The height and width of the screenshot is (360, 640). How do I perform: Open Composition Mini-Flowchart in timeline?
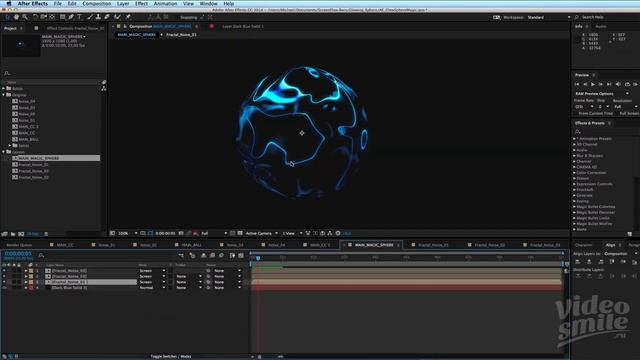[x=181, y=255]
